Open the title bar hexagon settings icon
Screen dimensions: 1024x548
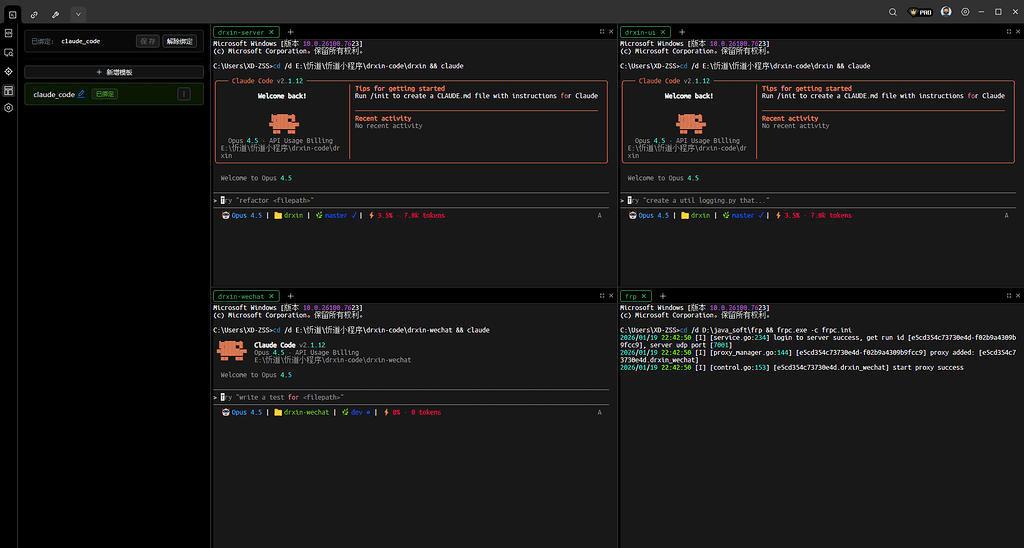[965, 12]
